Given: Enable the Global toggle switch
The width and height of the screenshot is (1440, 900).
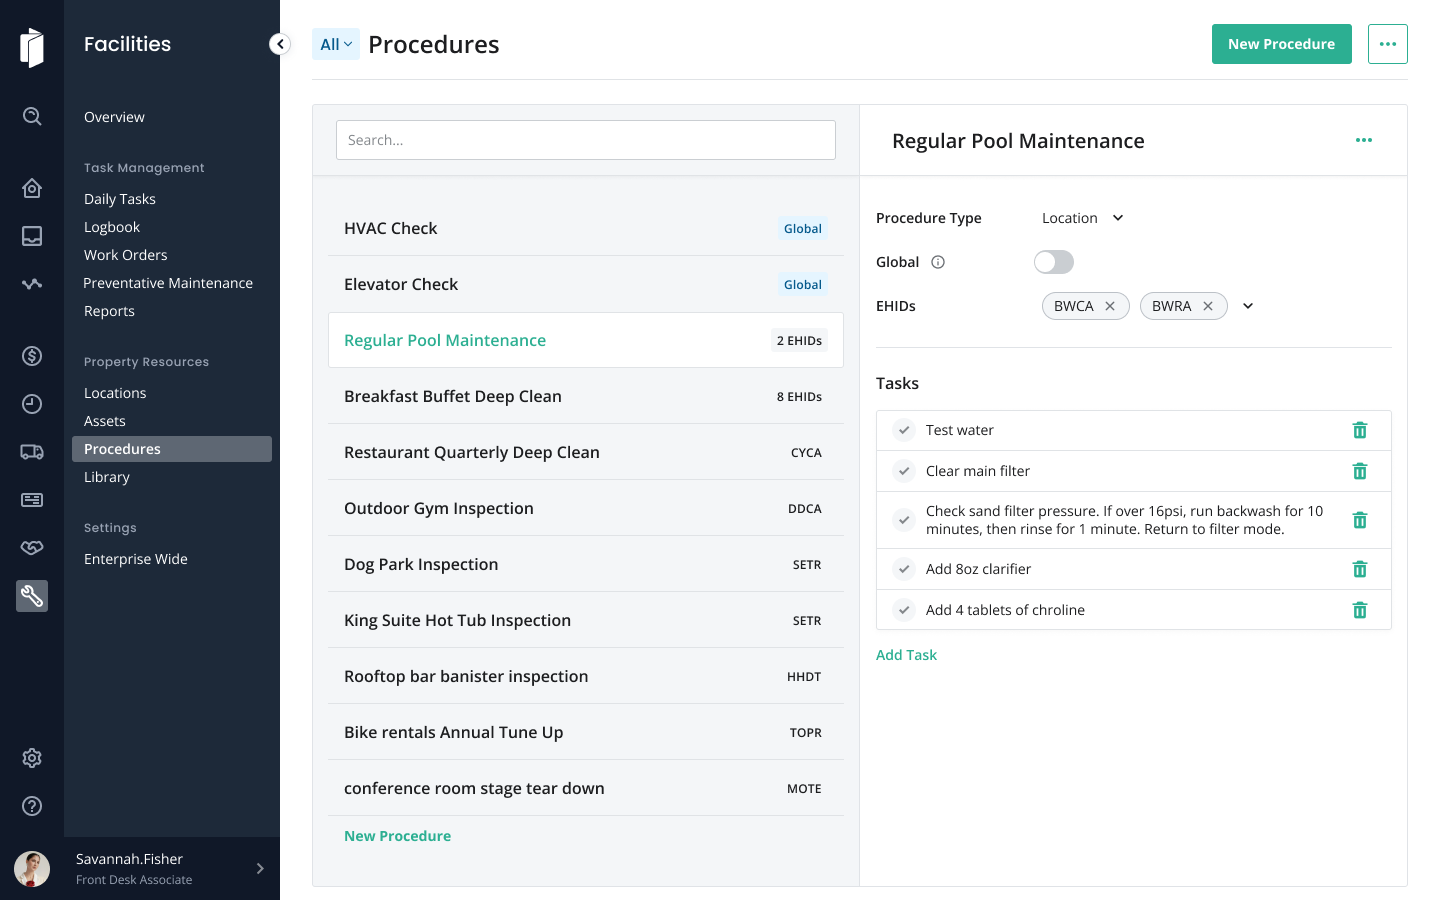Looking at the screenshot, I should point(1054,262).
